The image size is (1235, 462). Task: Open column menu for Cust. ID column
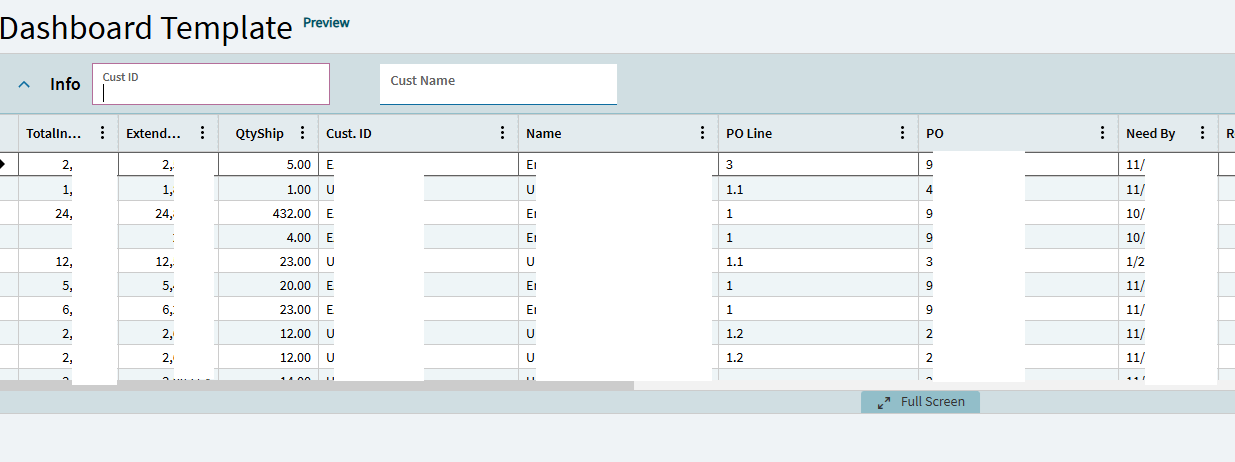(502, 133)
